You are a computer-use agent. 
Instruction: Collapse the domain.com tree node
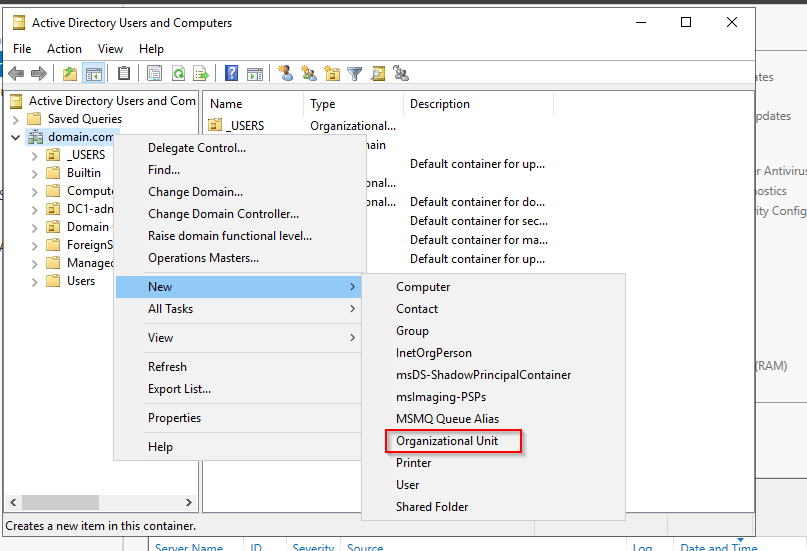point(15,137)
